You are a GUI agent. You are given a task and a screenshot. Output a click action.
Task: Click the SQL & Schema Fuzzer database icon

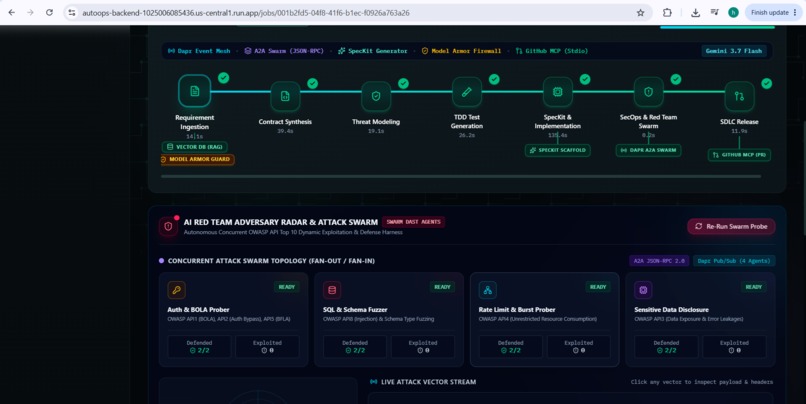332,290
